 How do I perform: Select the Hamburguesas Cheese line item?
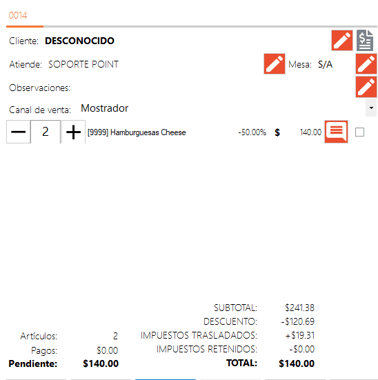point(137,133)
